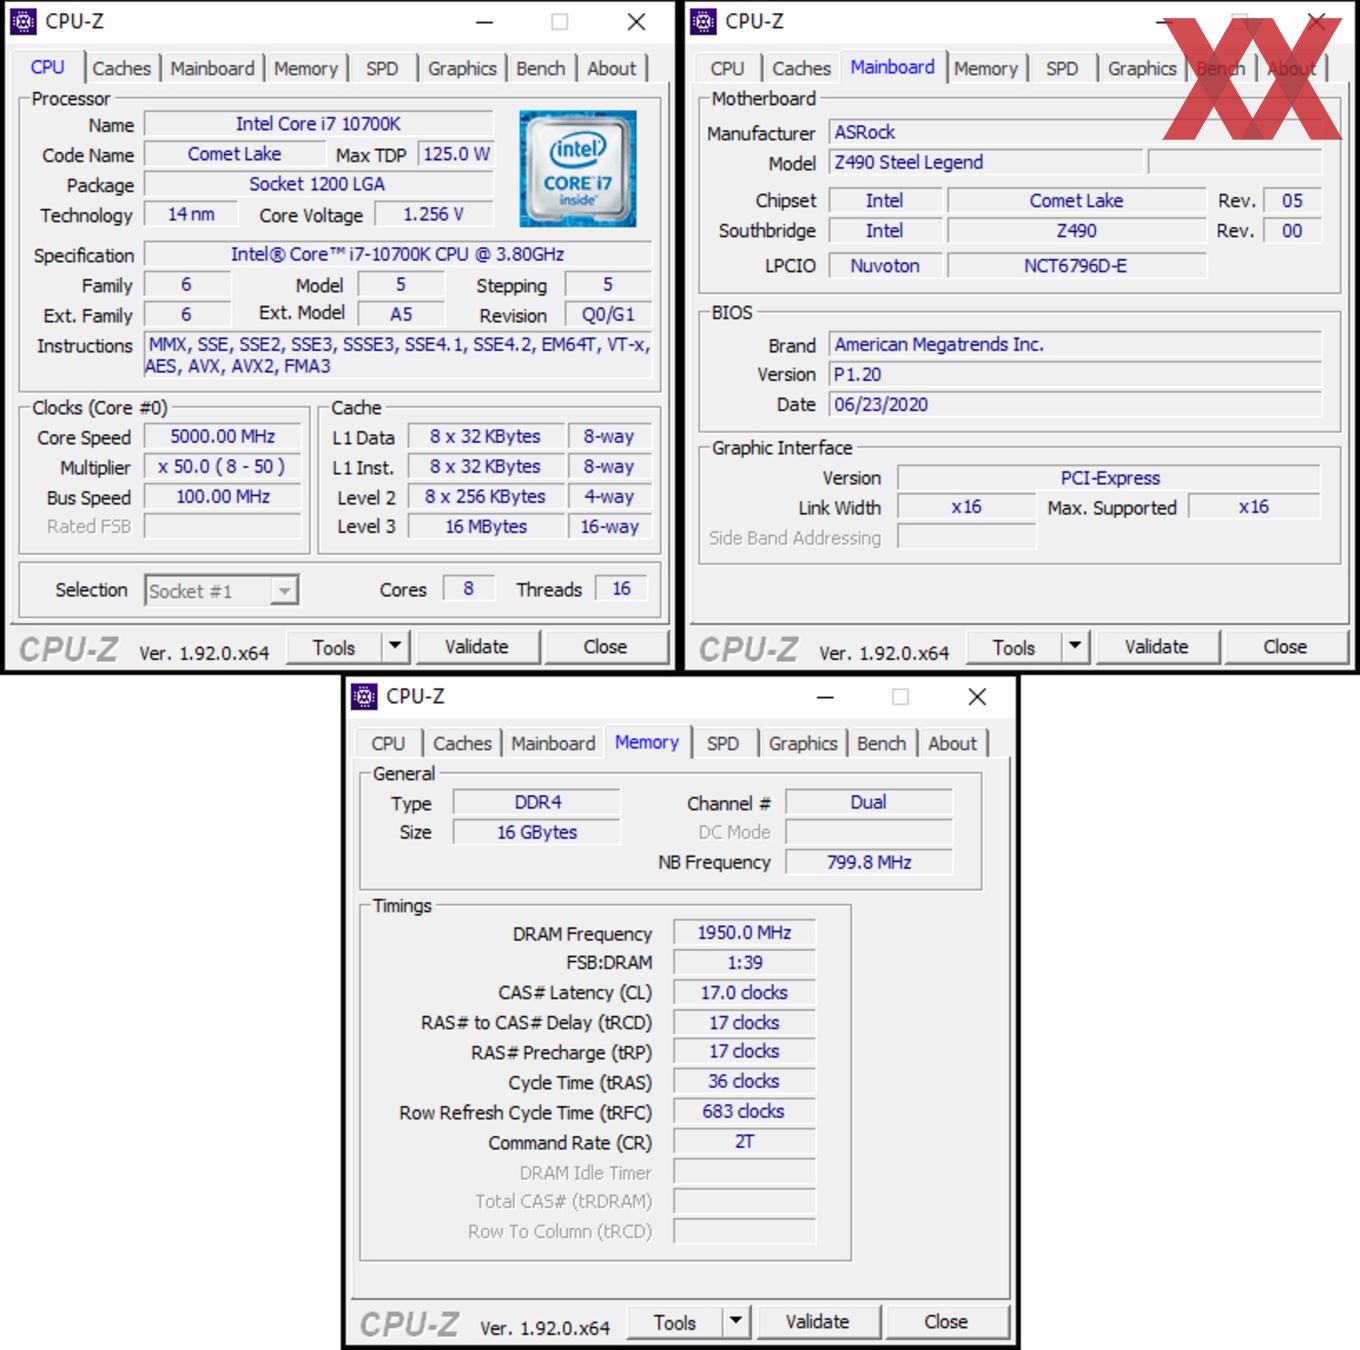The image size is (1360, 1350).
Task: Open the Graphics tab in the CPU window
Action: click(x=462, y=68)
